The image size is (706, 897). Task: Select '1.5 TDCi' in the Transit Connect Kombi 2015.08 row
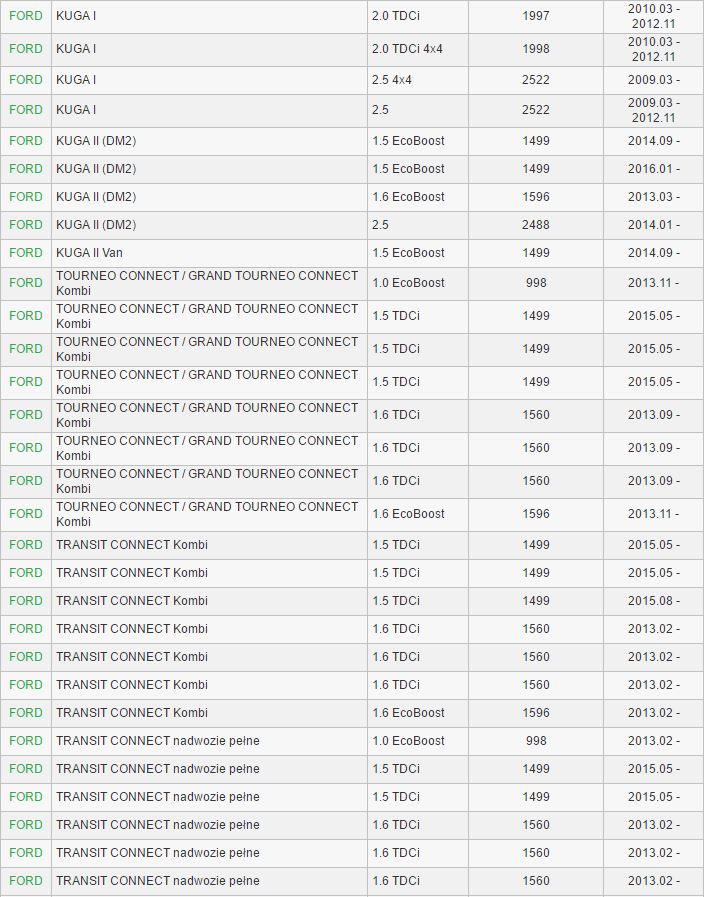pos(396,601)
